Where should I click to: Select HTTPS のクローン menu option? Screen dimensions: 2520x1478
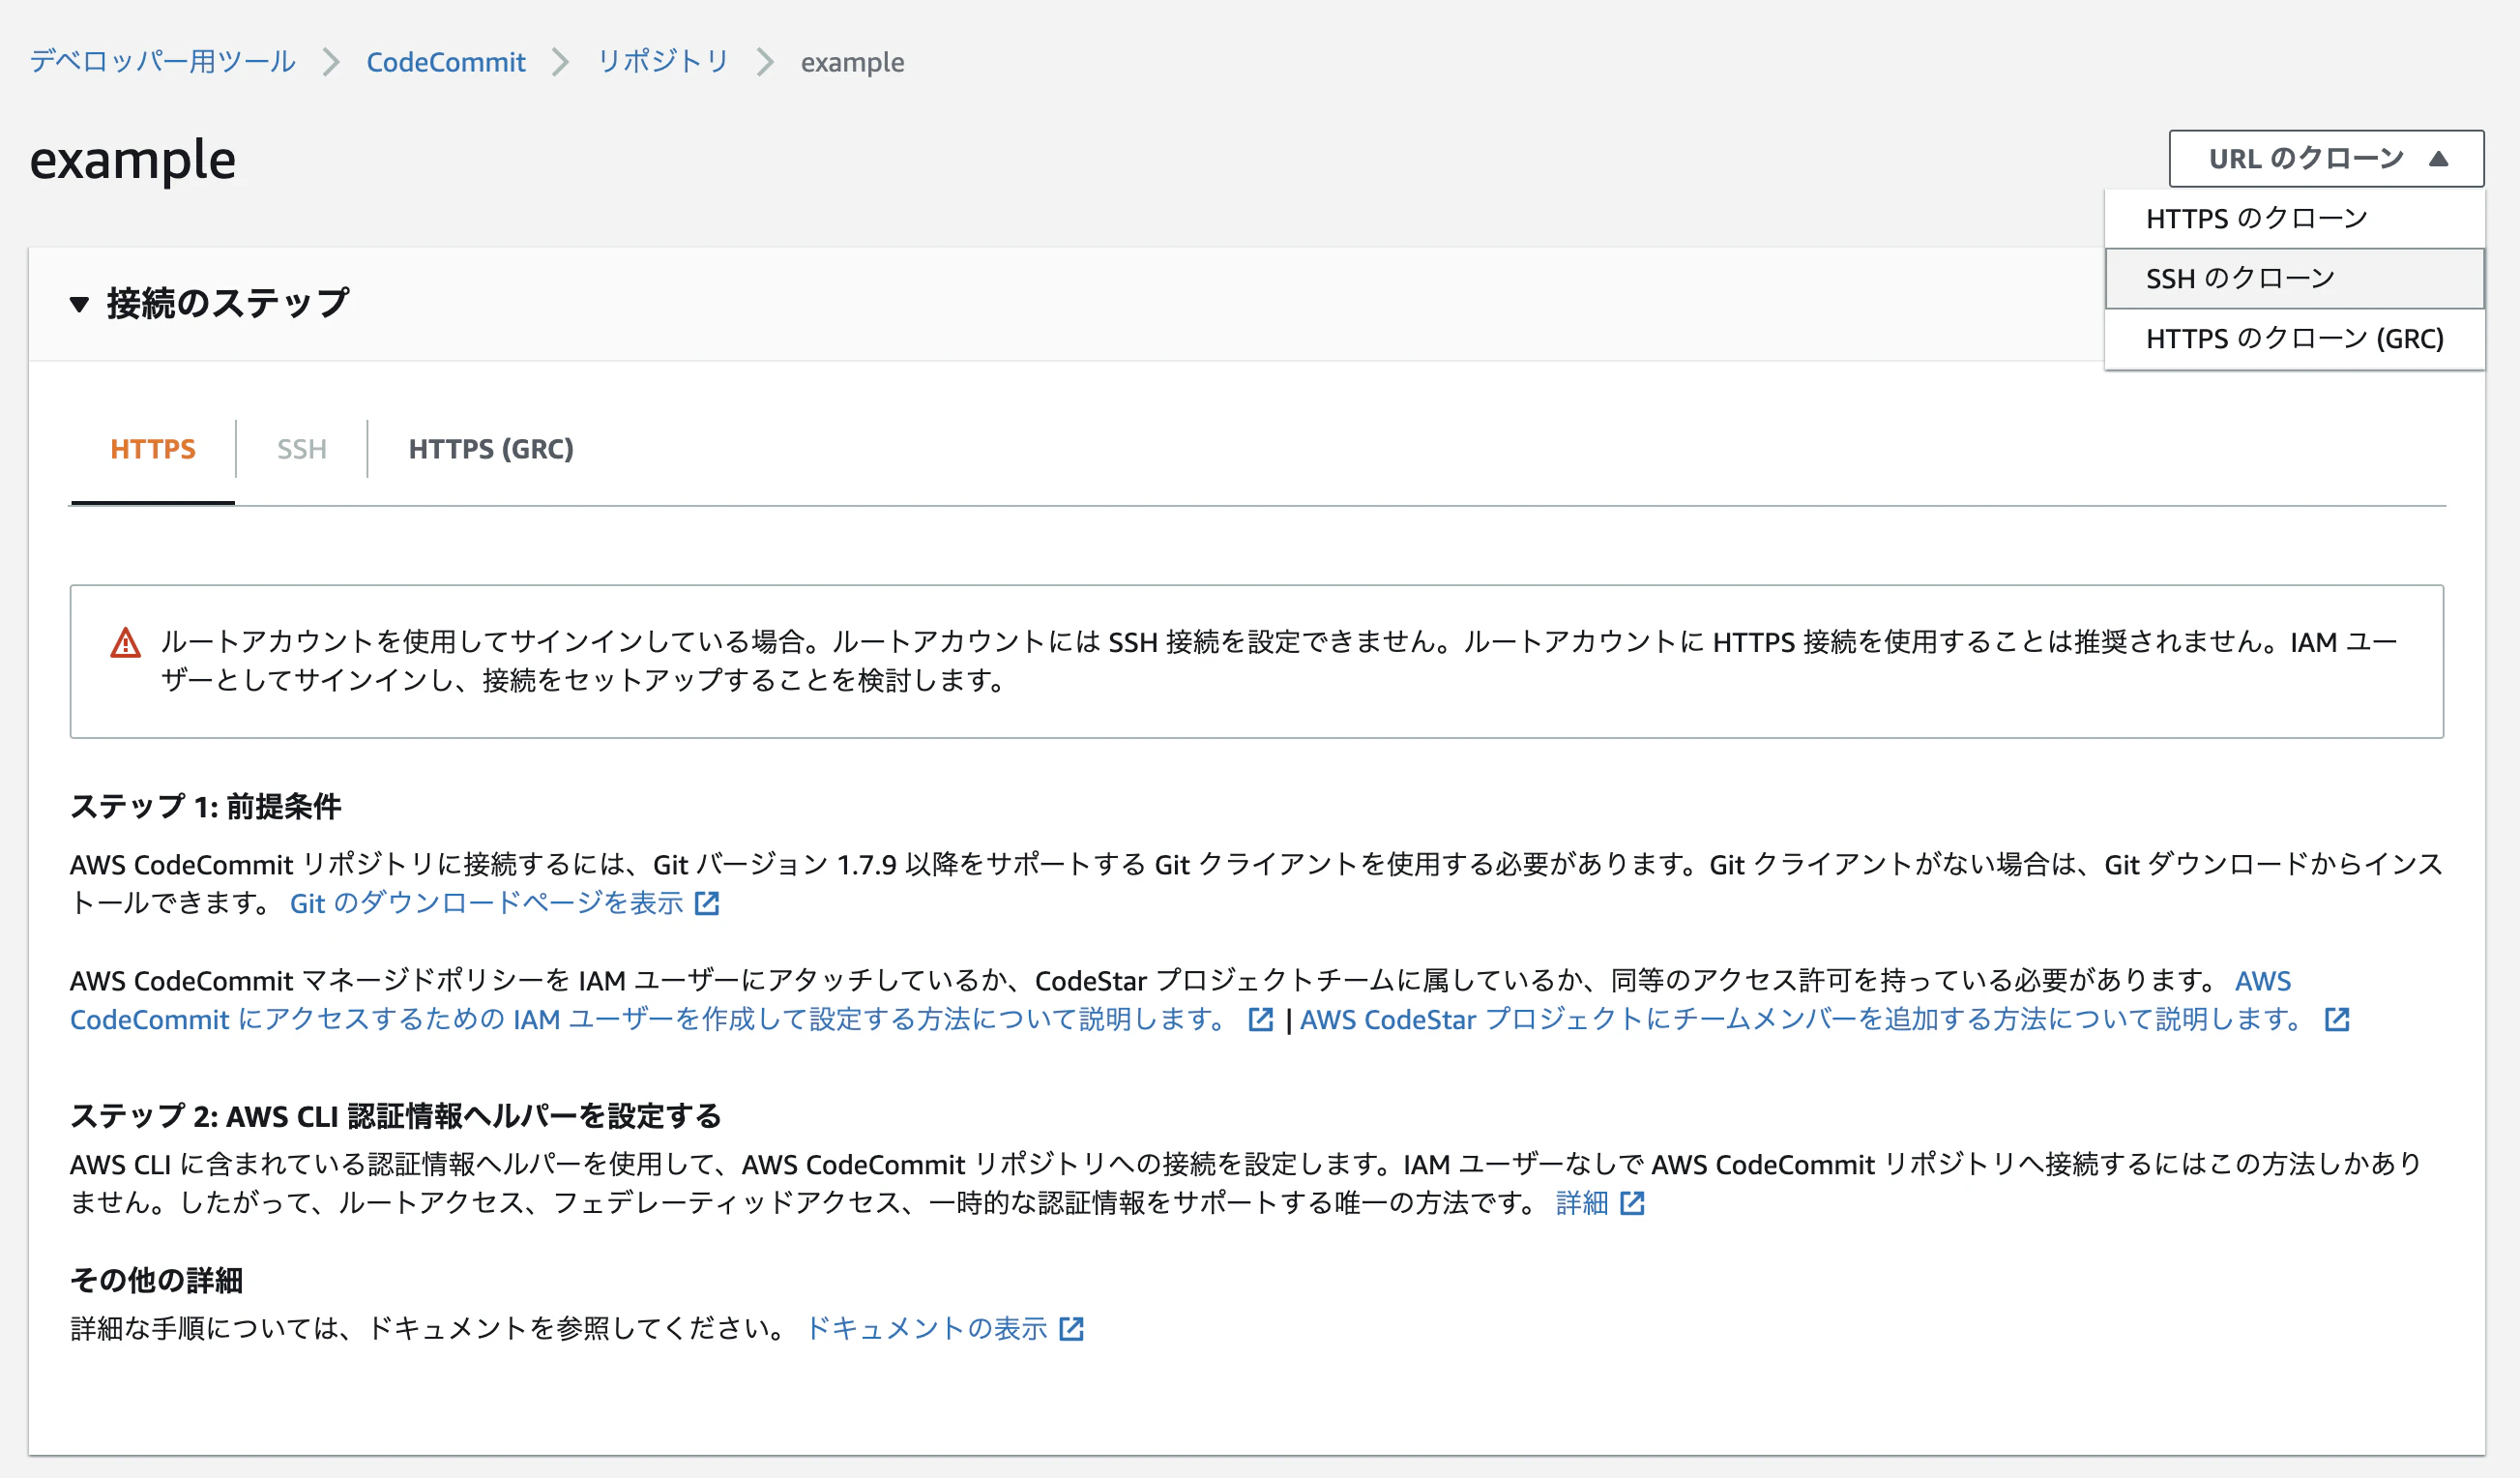click(2294, 218)
